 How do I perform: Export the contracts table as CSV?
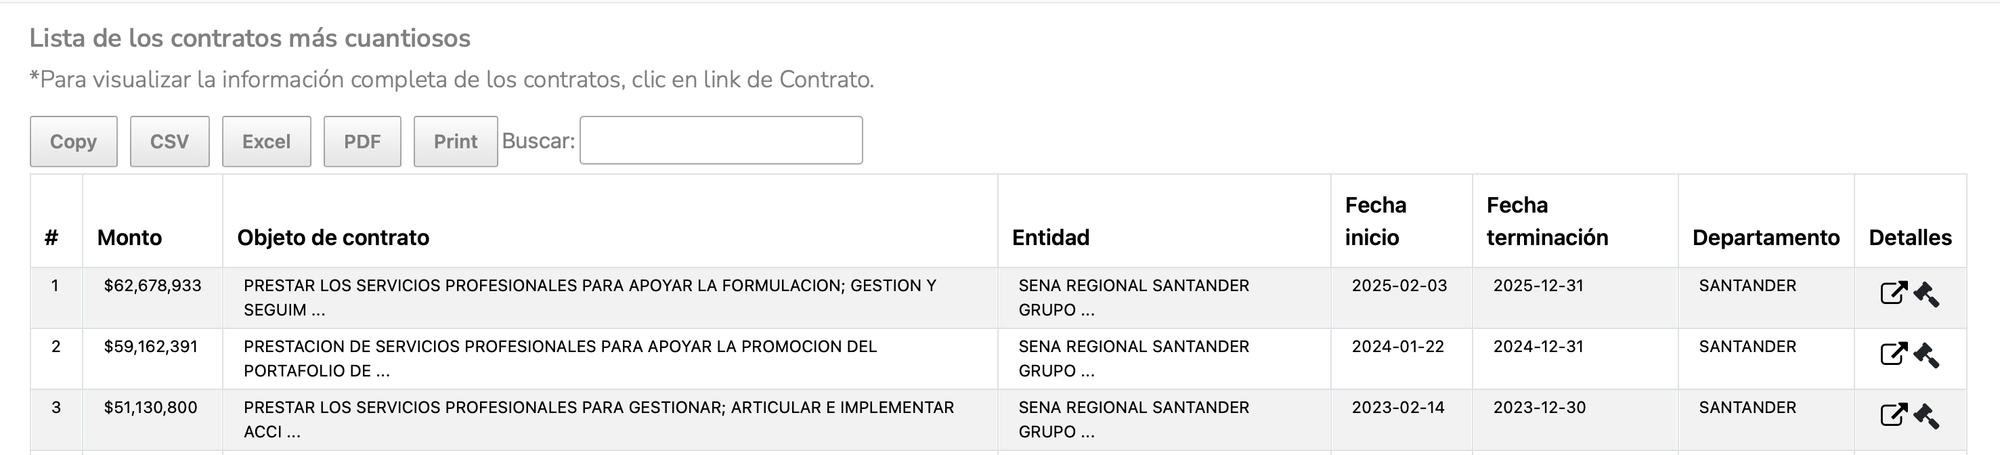169,141
